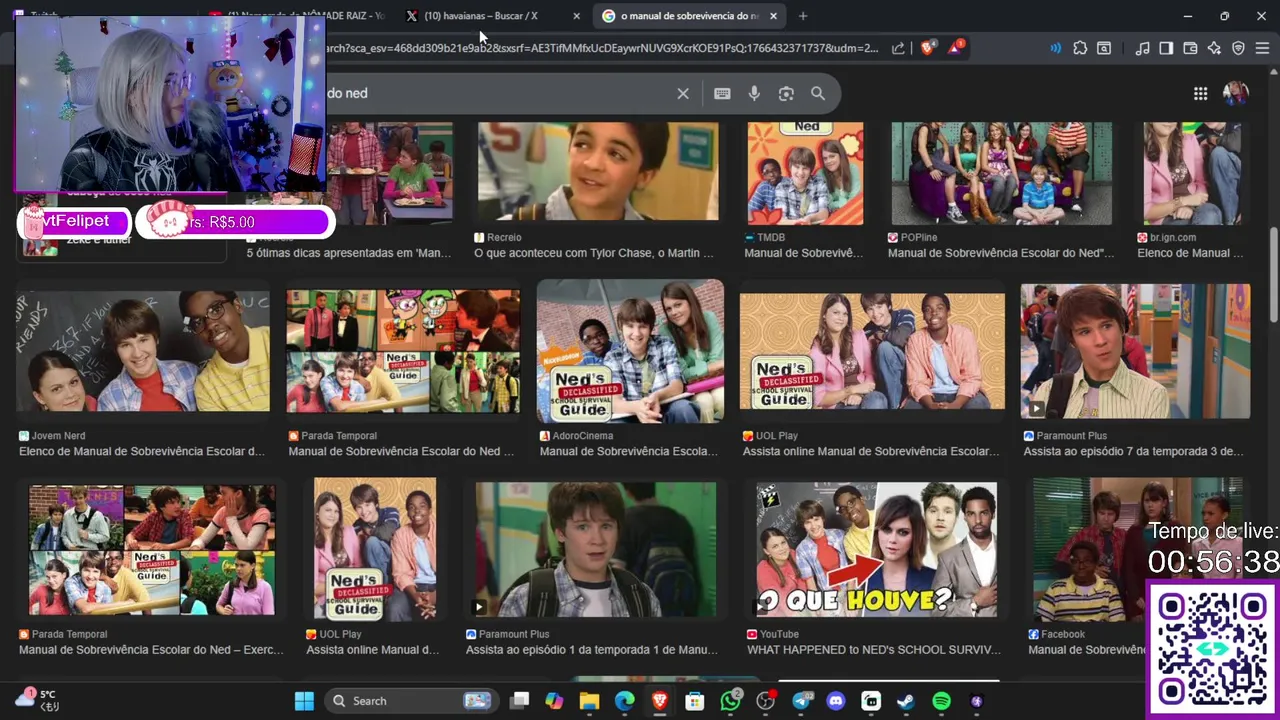
Task: Open Paramount Plus episode 7 video thumbnail
Action: [x=1135, y=351]
